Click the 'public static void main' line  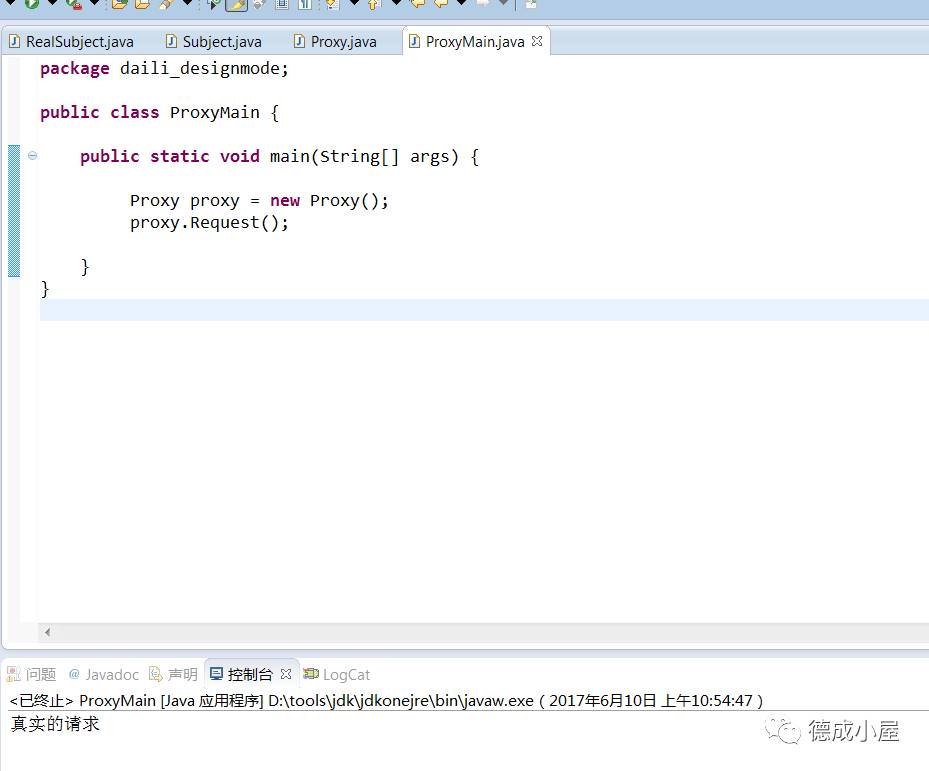tap(279, 156)
